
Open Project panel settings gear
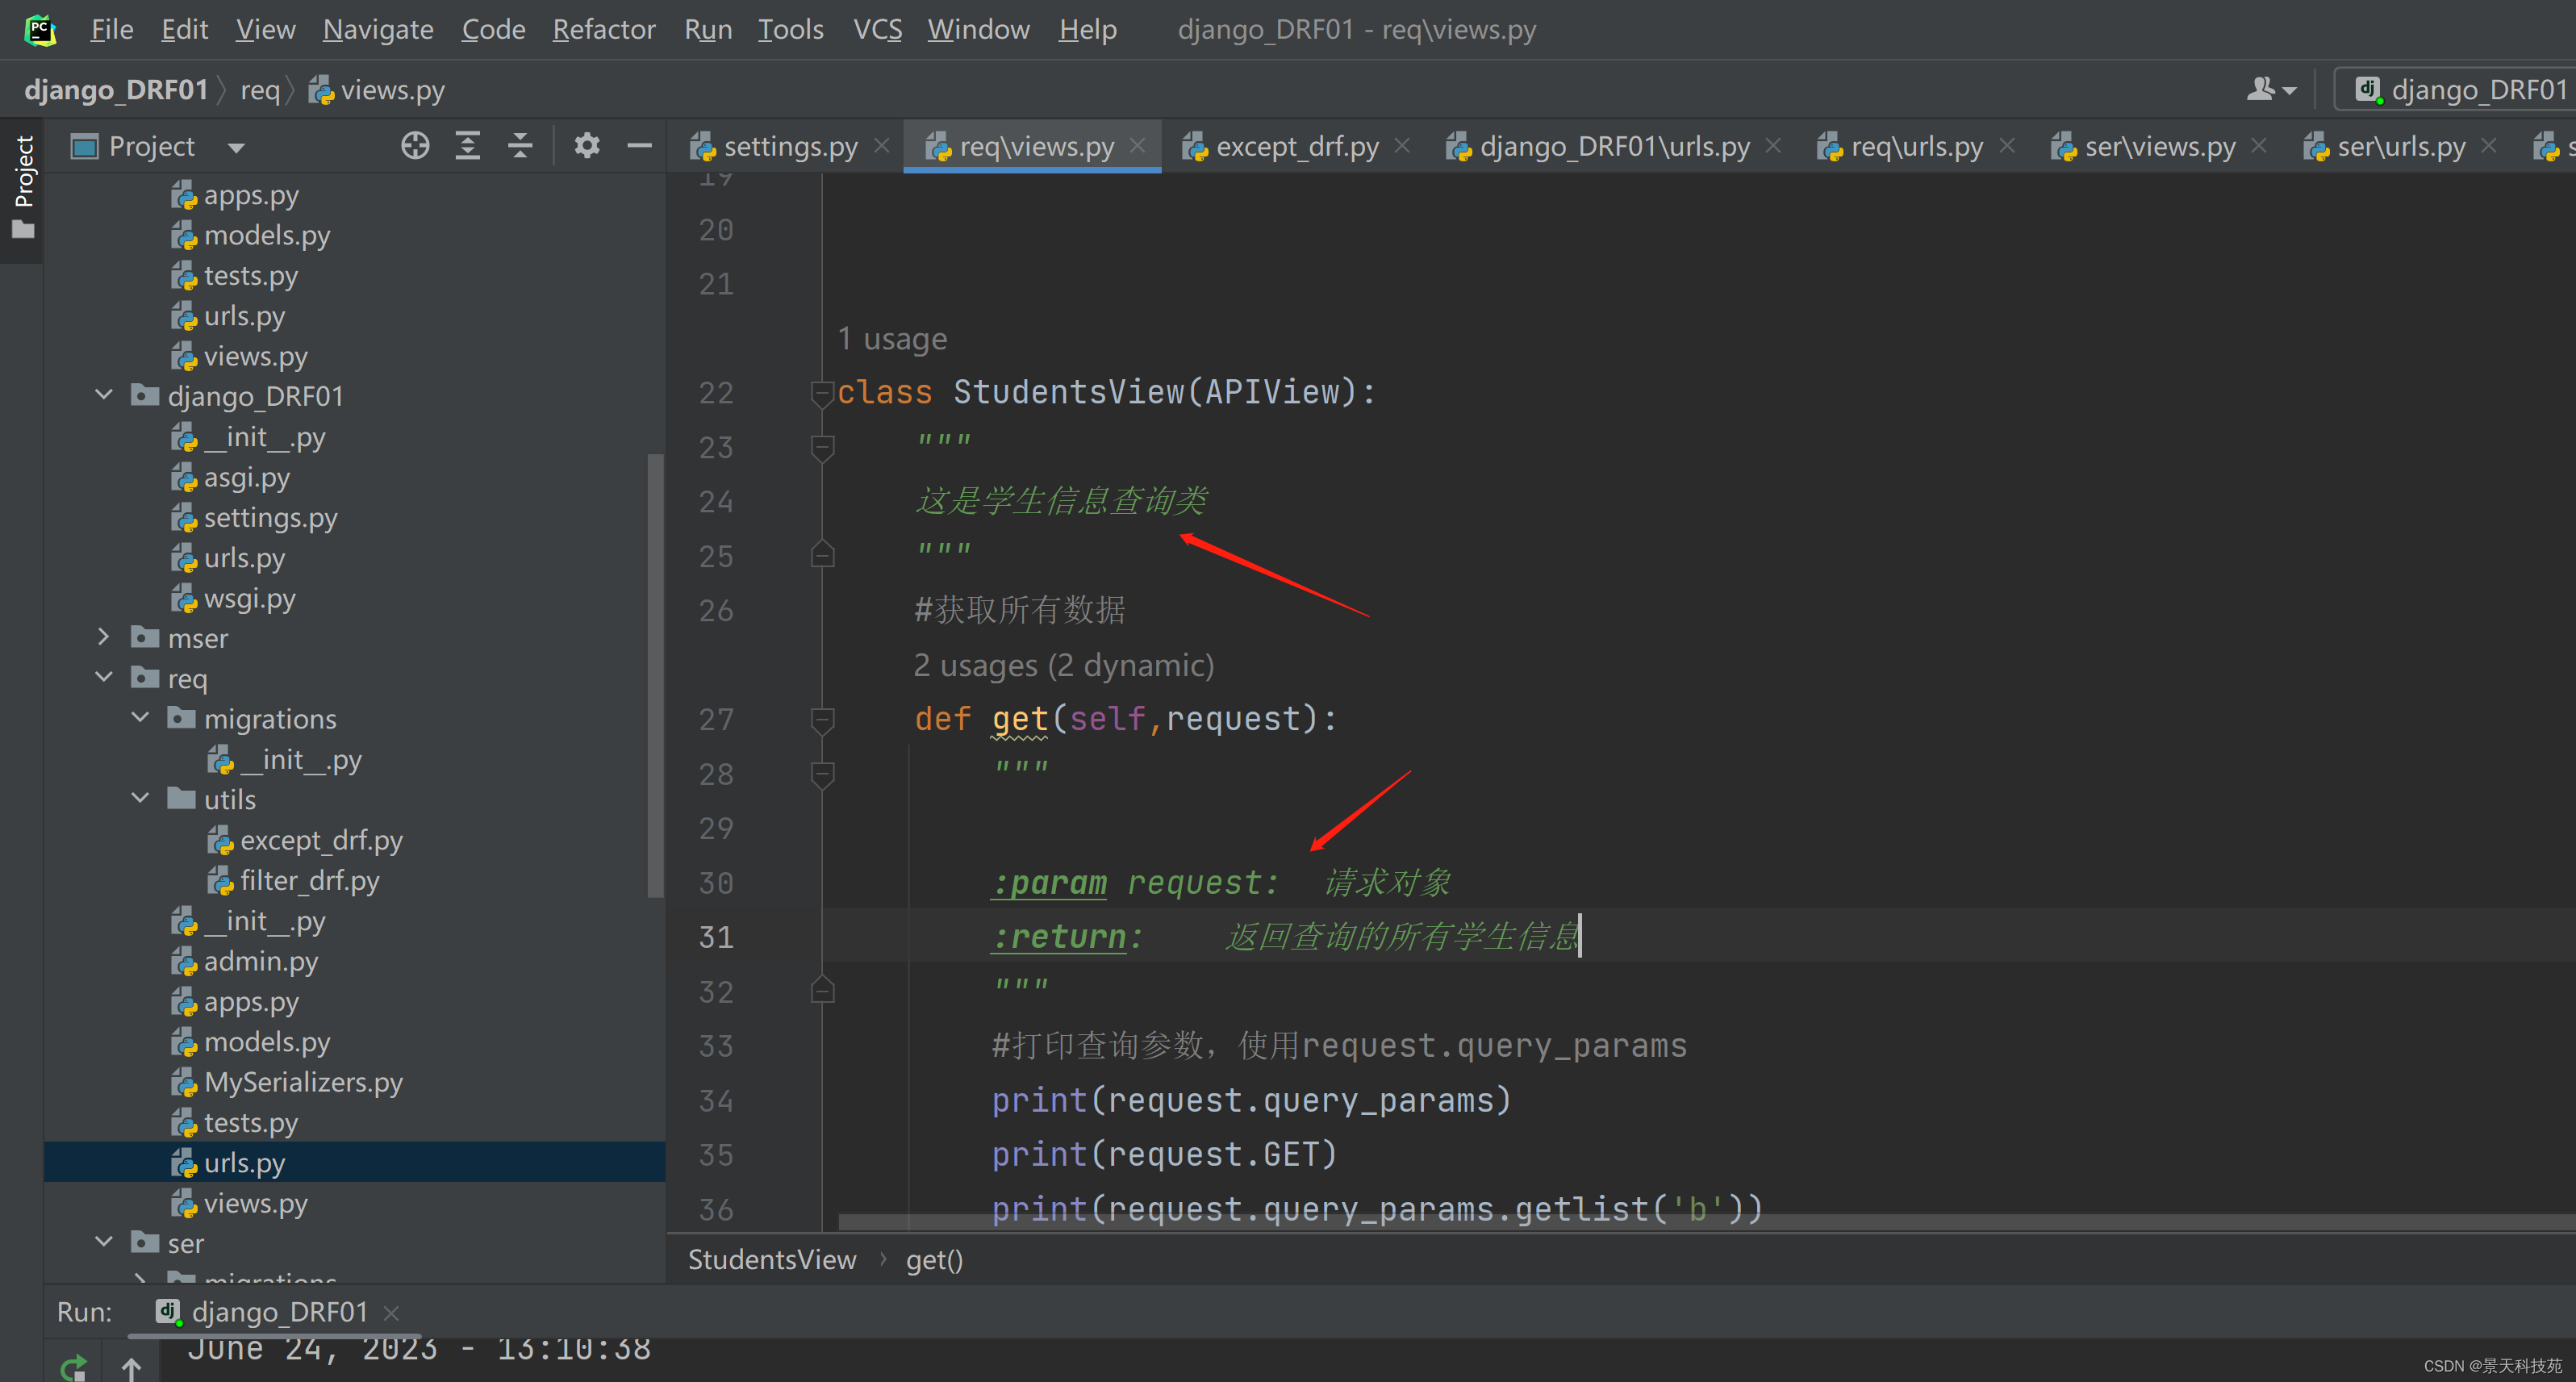point(587,146)
